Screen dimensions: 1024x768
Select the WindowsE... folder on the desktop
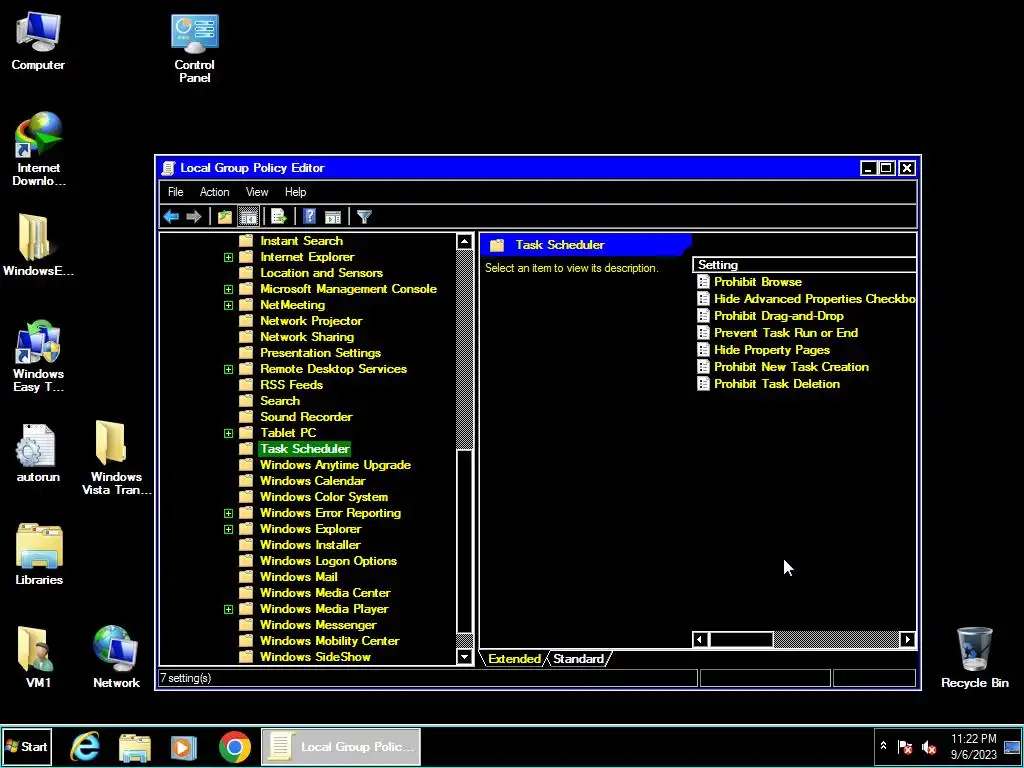(38, 245)
